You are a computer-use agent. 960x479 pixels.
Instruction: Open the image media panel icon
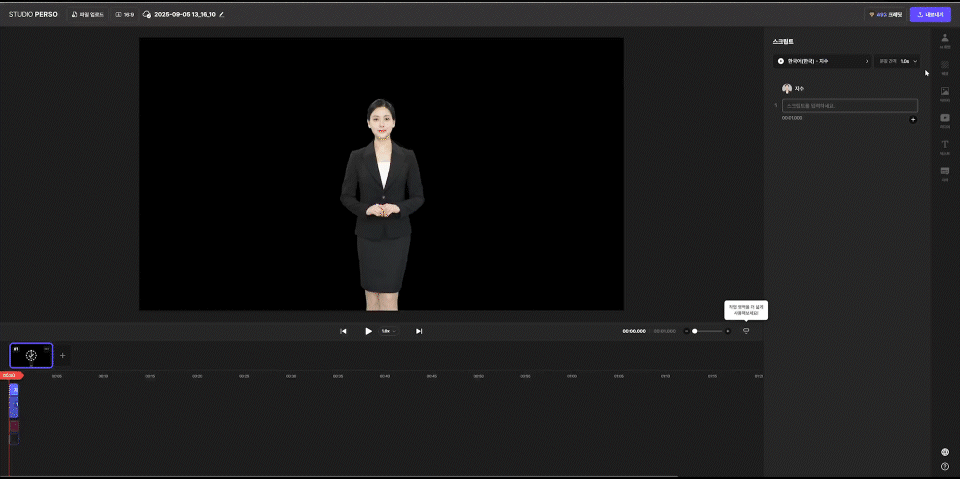945,93
